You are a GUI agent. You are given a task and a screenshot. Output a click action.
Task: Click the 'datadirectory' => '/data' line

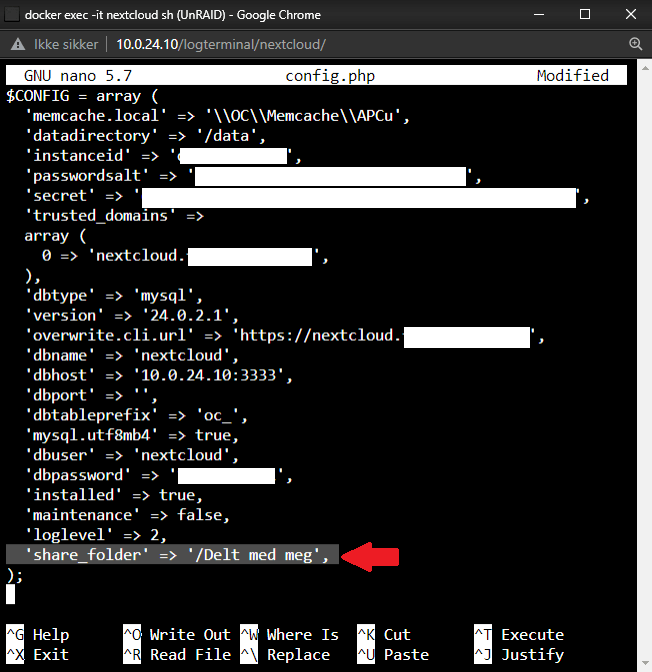[145, 136]
